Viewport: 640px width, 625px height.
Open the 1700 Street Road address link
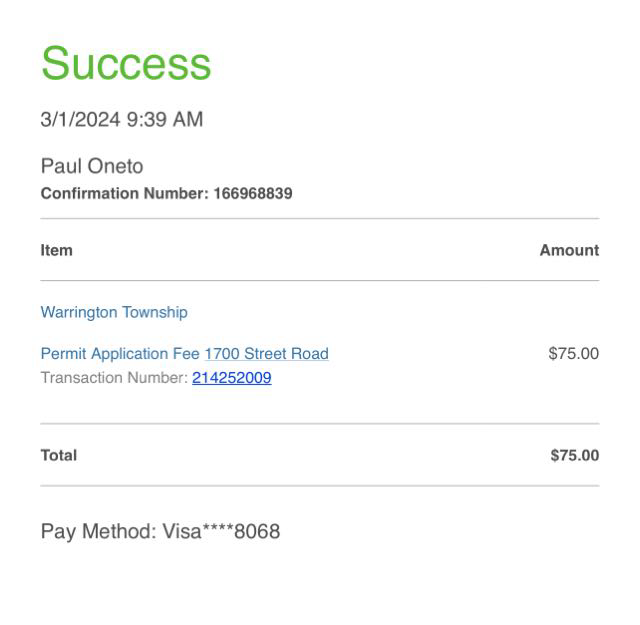pos(266,354)
